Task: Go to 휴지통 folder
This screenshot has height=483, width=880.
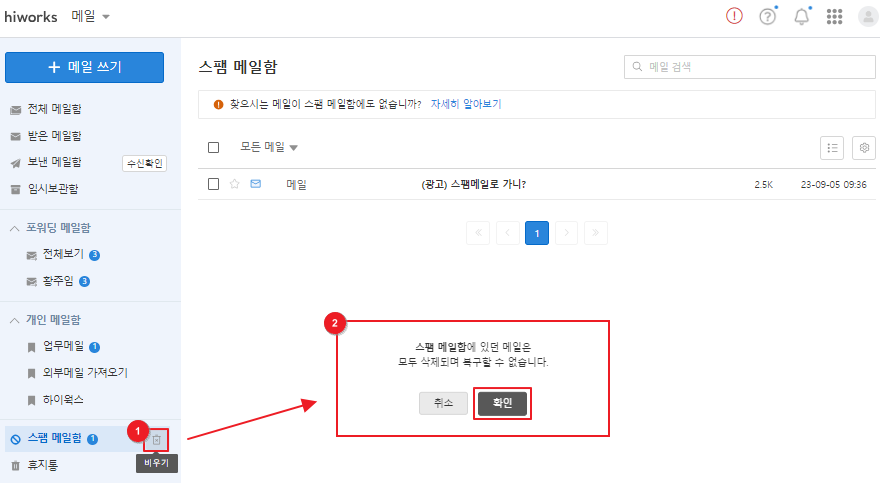Action: 44,465
